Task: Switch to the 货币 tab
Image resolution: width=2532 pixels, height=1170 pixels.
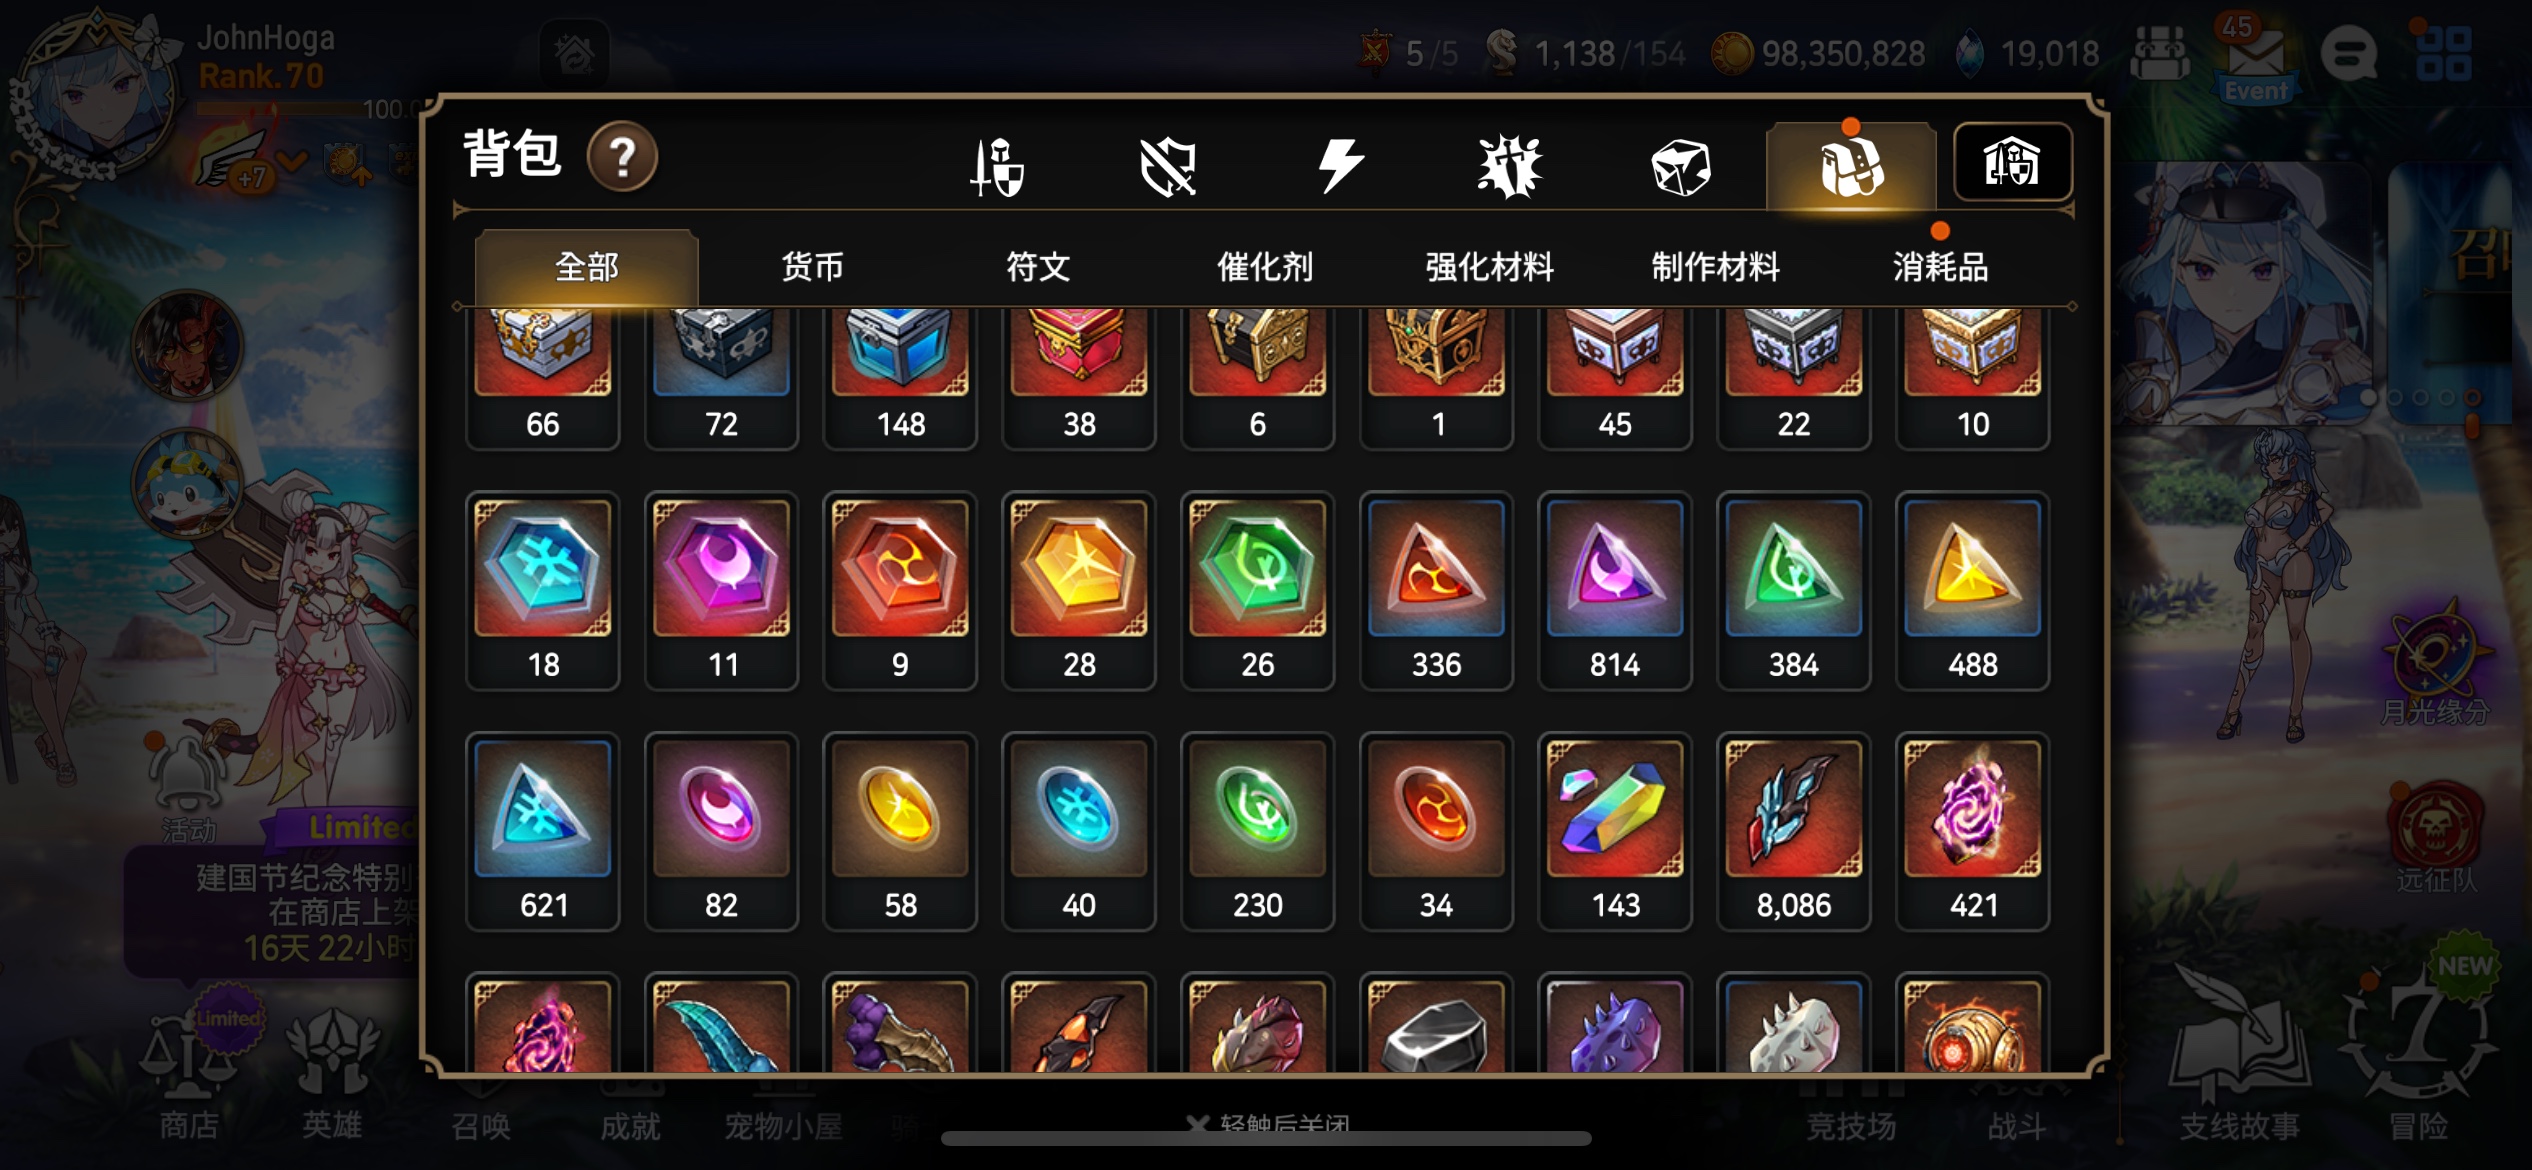Action: pyautogui.click(x=812, y=267)
